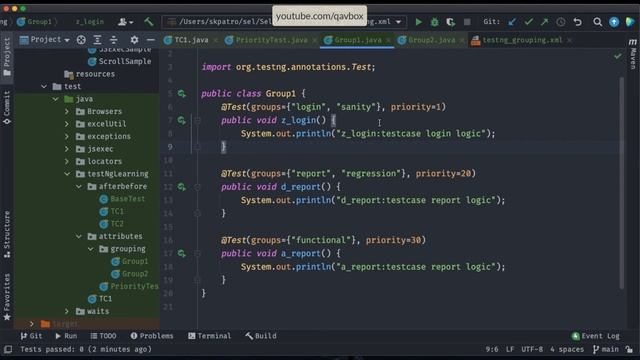Viewport: 640px width, 360px height.
Task: Switch to the TC1.java tab
Action: (x=191, y=40)
